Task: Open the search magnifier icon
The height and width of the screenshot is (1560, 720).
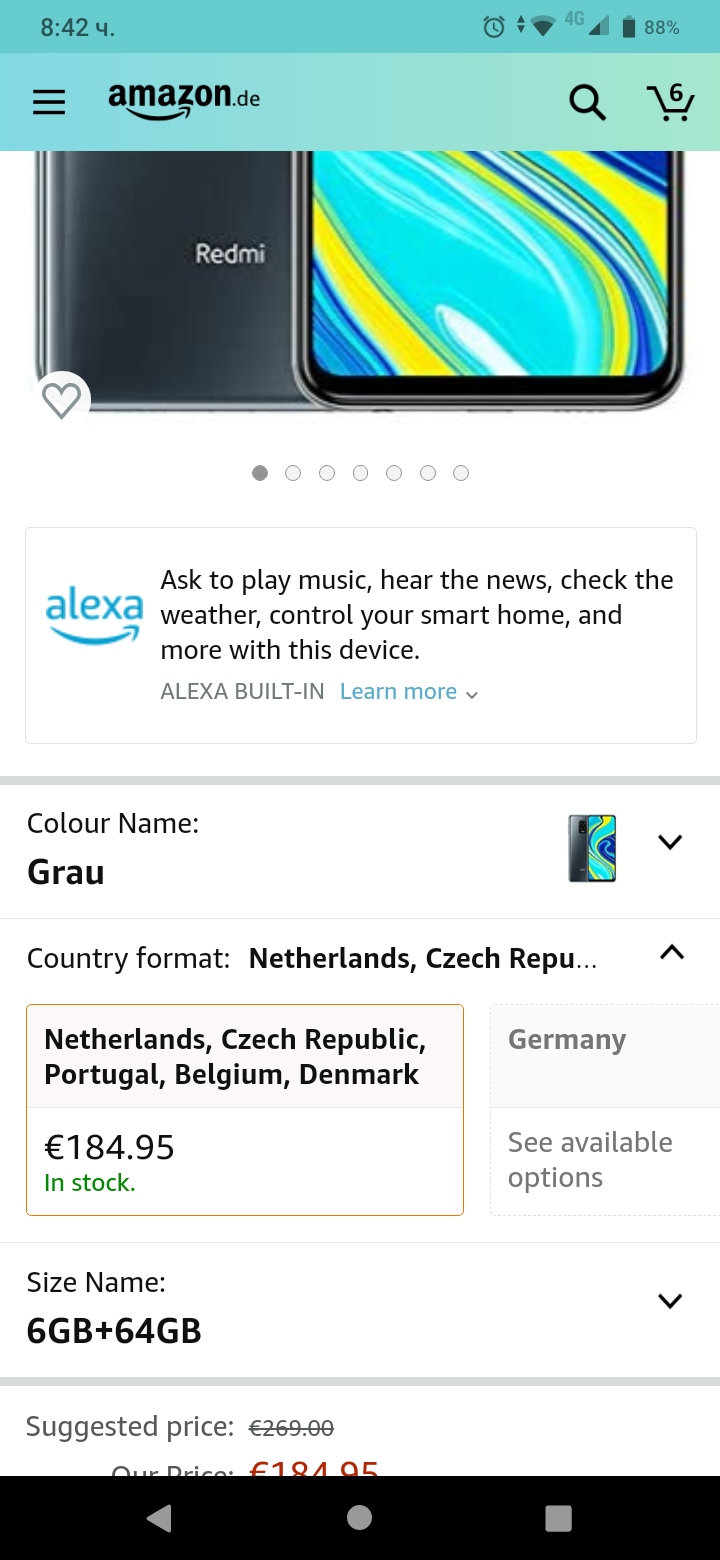Action: point(587,102)
